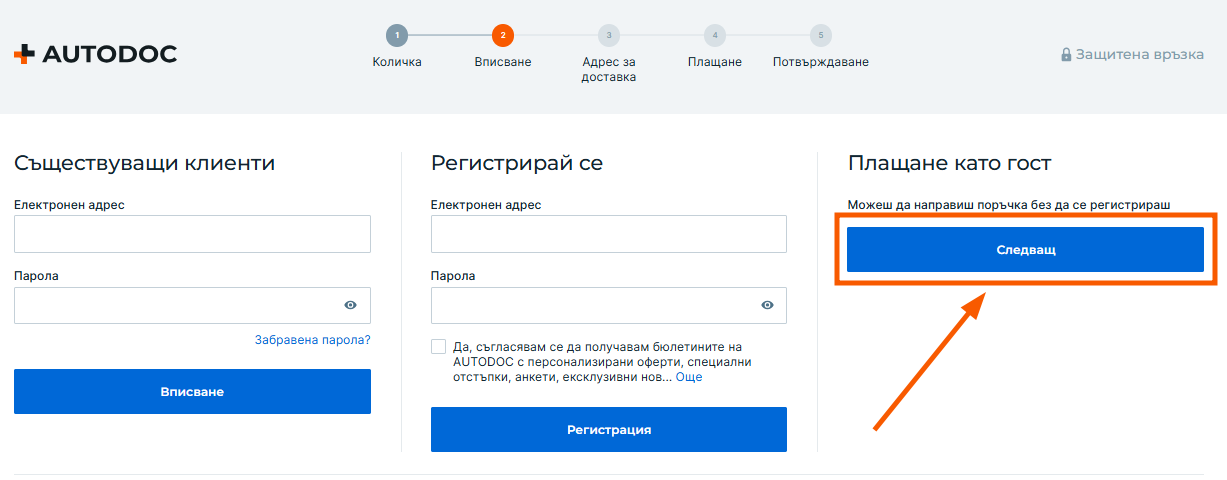Focus registration email address field
Image resolution: width=1227 pixels, height=480 pixels.
(608, 234)
